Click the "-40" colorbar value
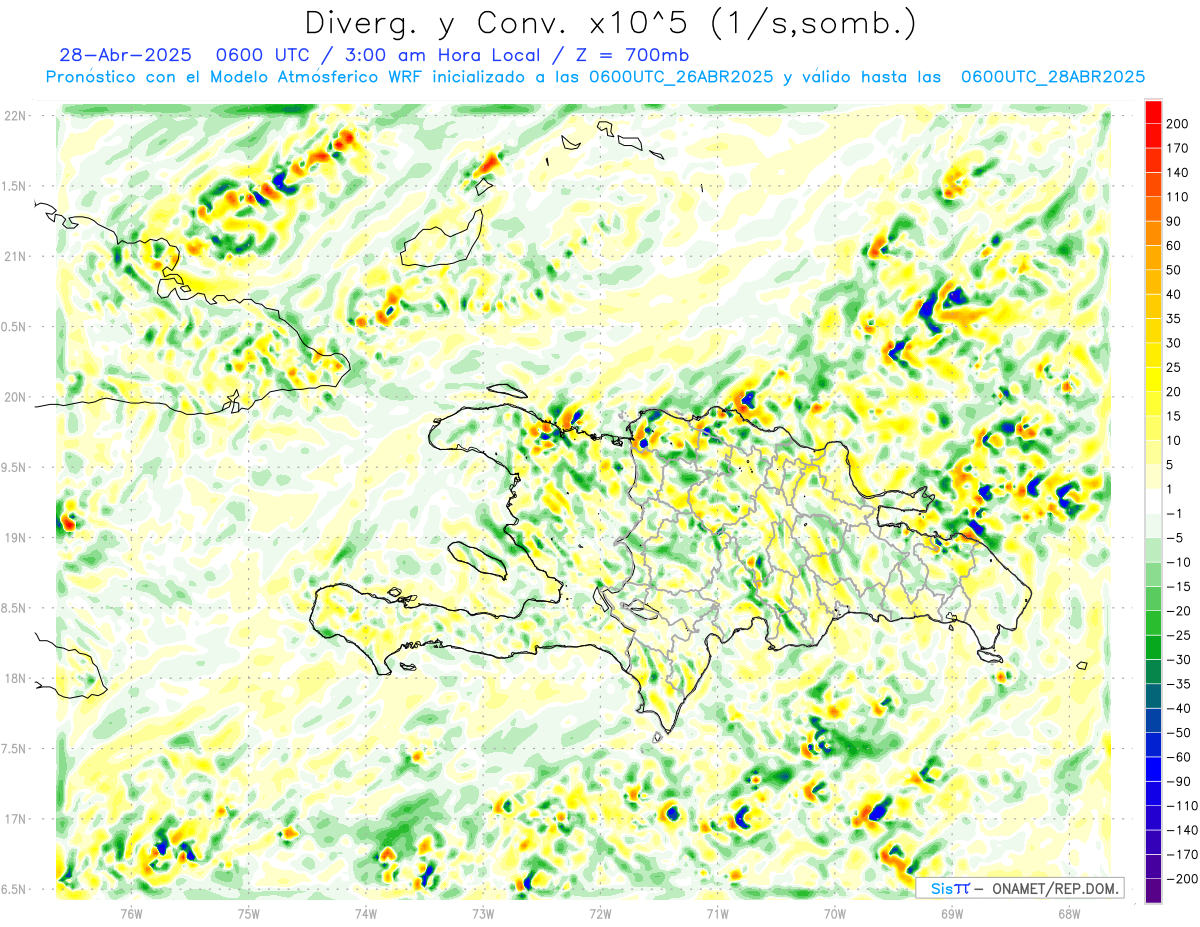The height and width of the screenshot is (927, 1200). 1179,708
